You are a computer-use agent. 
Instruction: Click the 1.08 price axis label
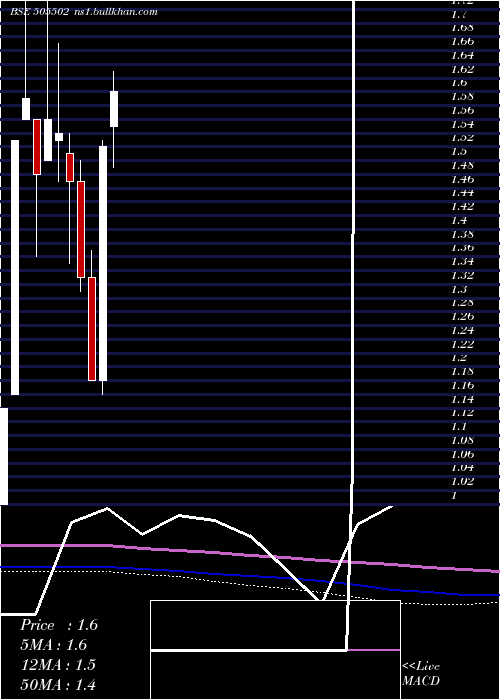click(462, 441)
